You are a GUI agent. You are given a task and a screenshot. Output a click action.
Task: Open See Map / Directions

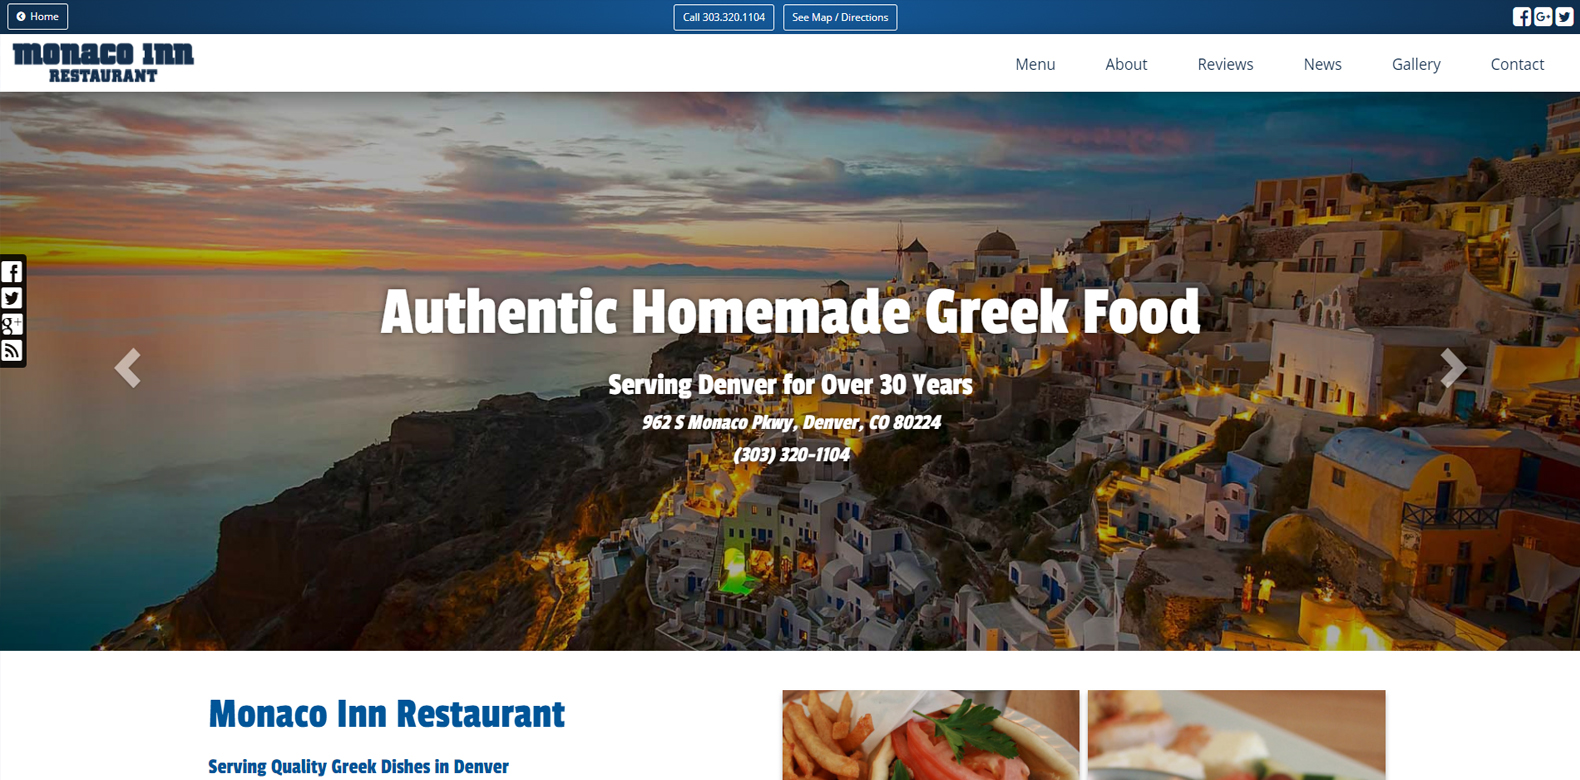[840, 17]
